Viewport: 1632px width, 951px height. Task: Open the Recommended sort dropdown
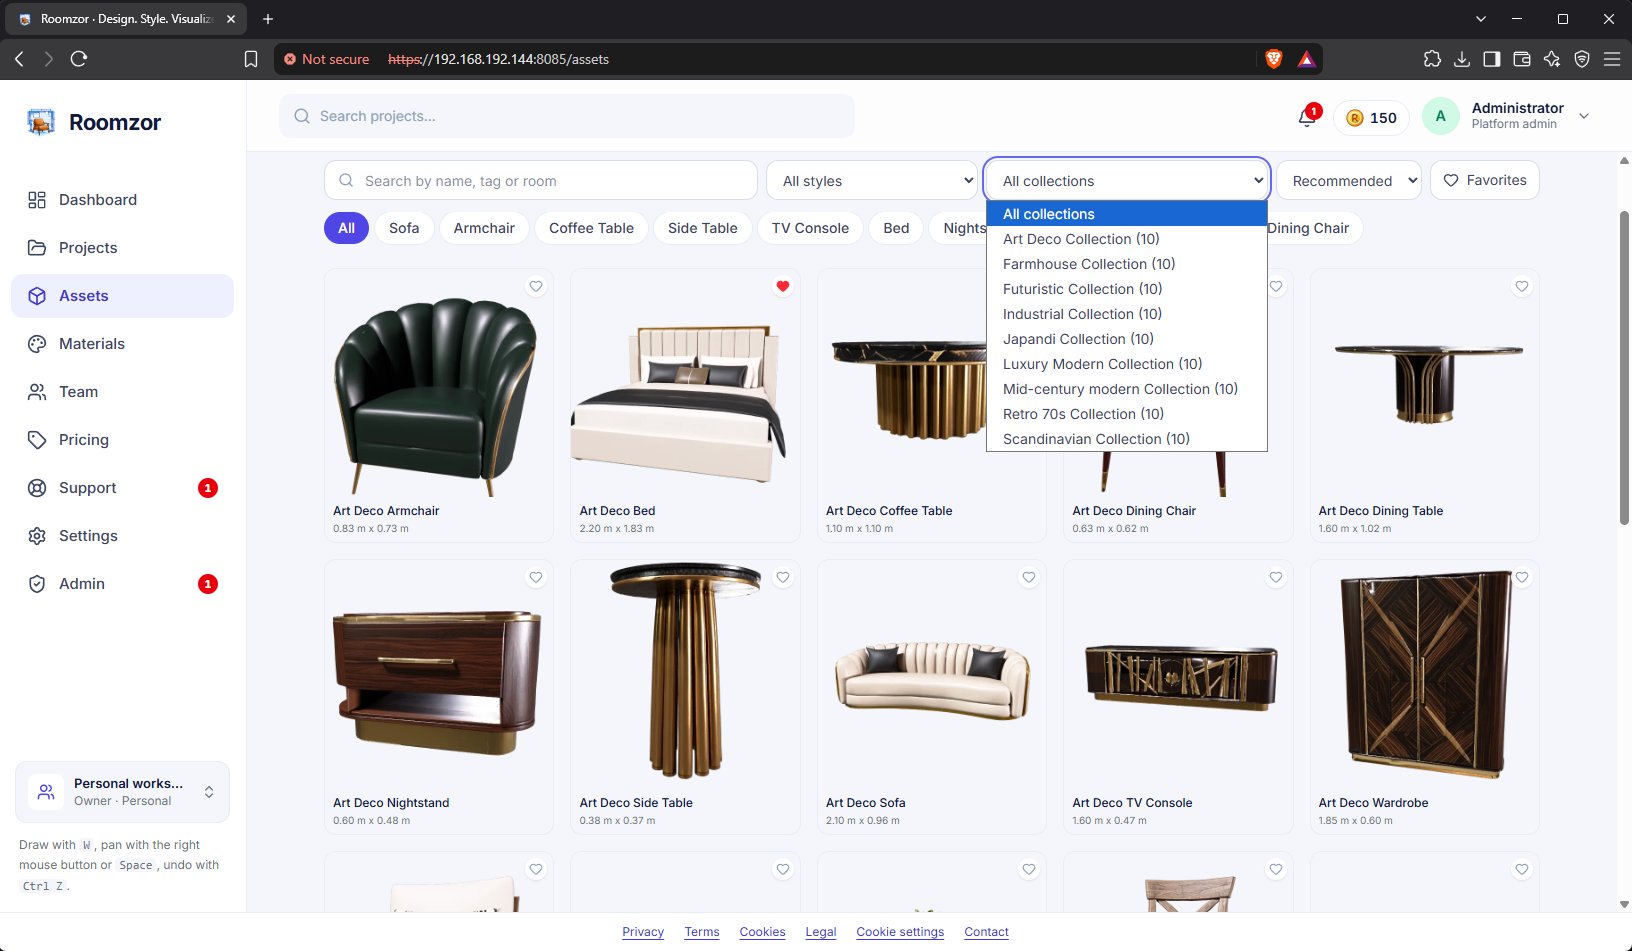[1348, 181]
